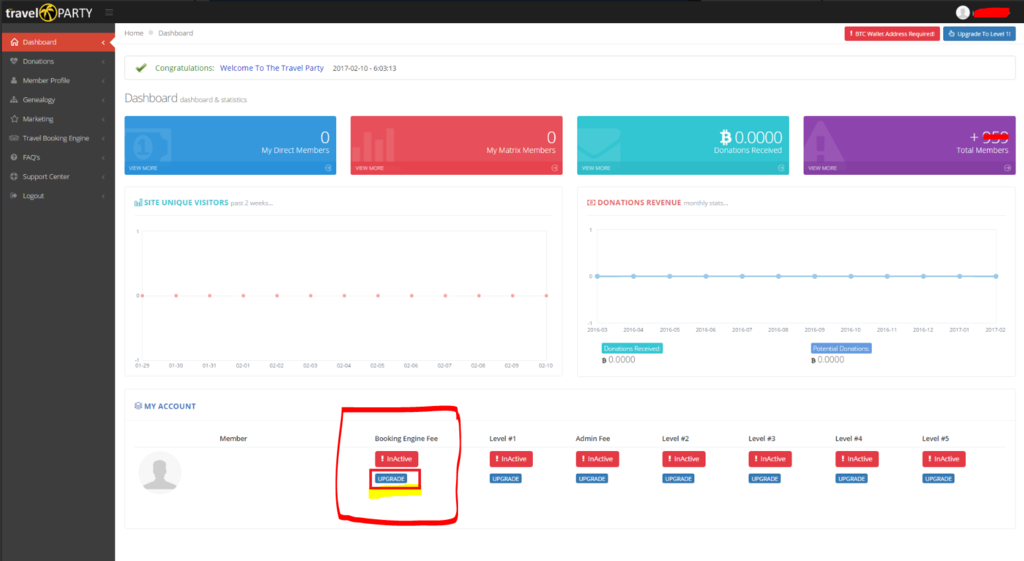Click the Dashboard breadcrumb link
Image resolution: width=1024 pixels, height=561 pixels.
click(176, 33)
